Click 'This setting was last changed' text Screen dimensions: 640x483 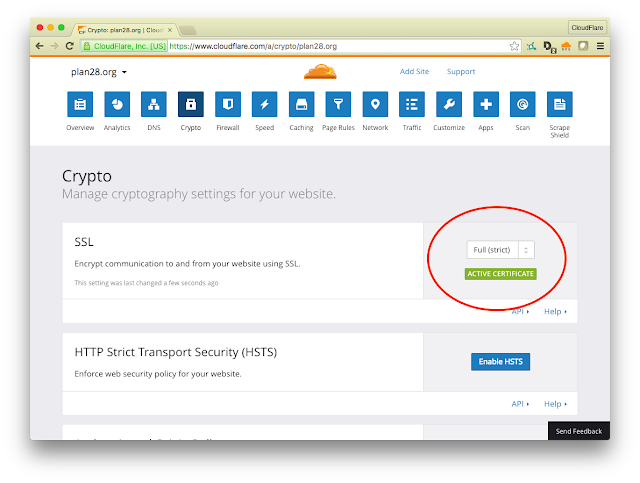pyautogui.click(x=146, y=283)
